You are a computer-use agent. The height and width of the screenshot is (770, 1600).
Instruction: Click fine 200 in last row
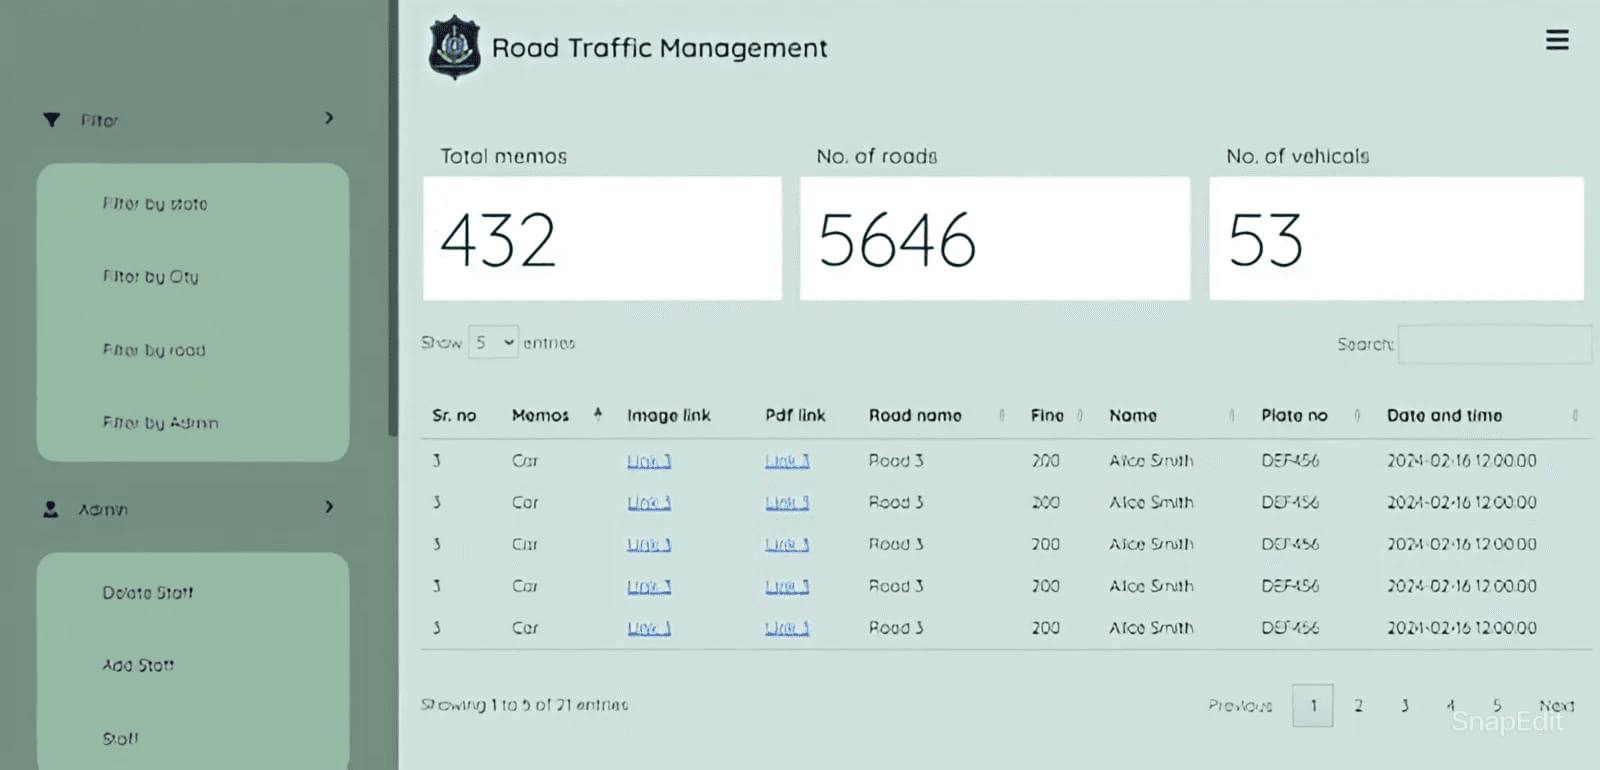[x=1046, y=629]
